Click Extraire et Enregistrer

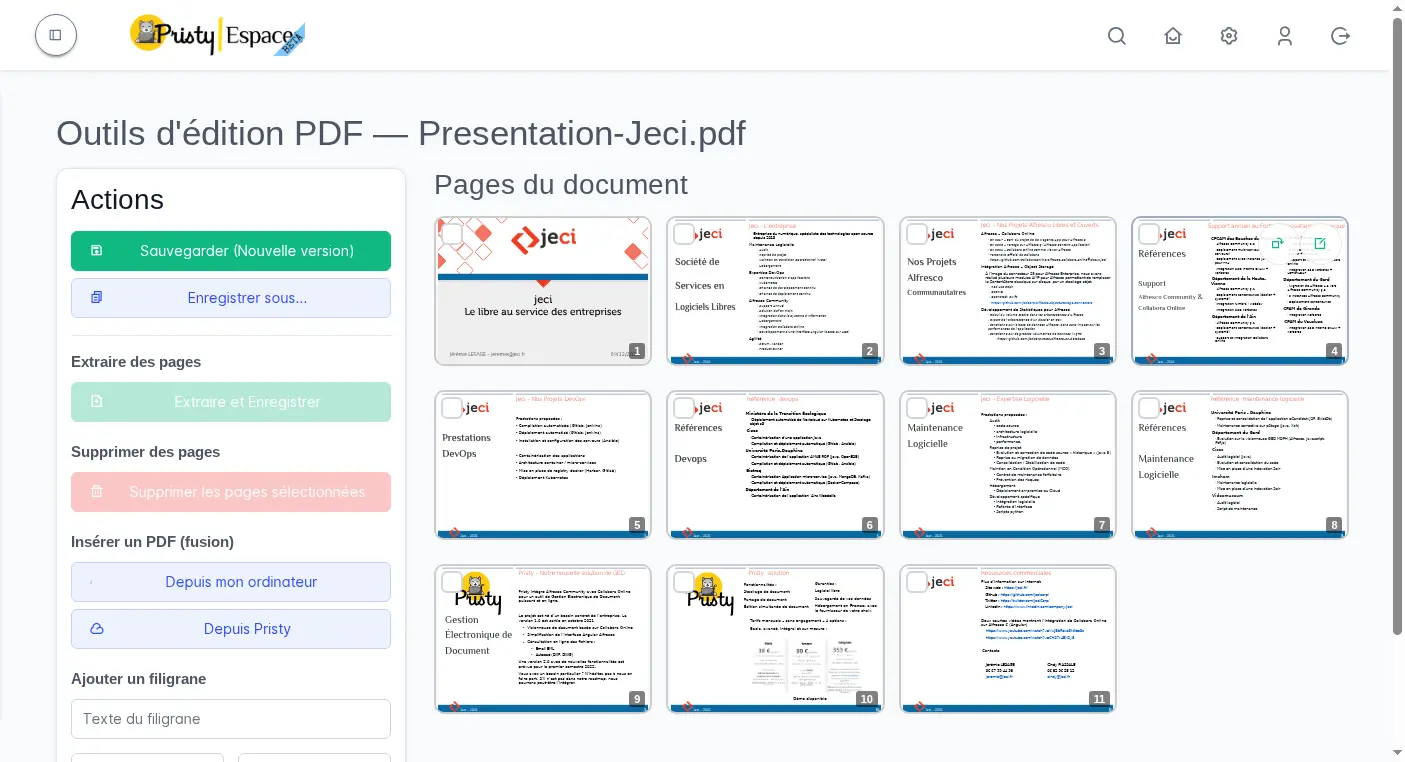point(230,401)
